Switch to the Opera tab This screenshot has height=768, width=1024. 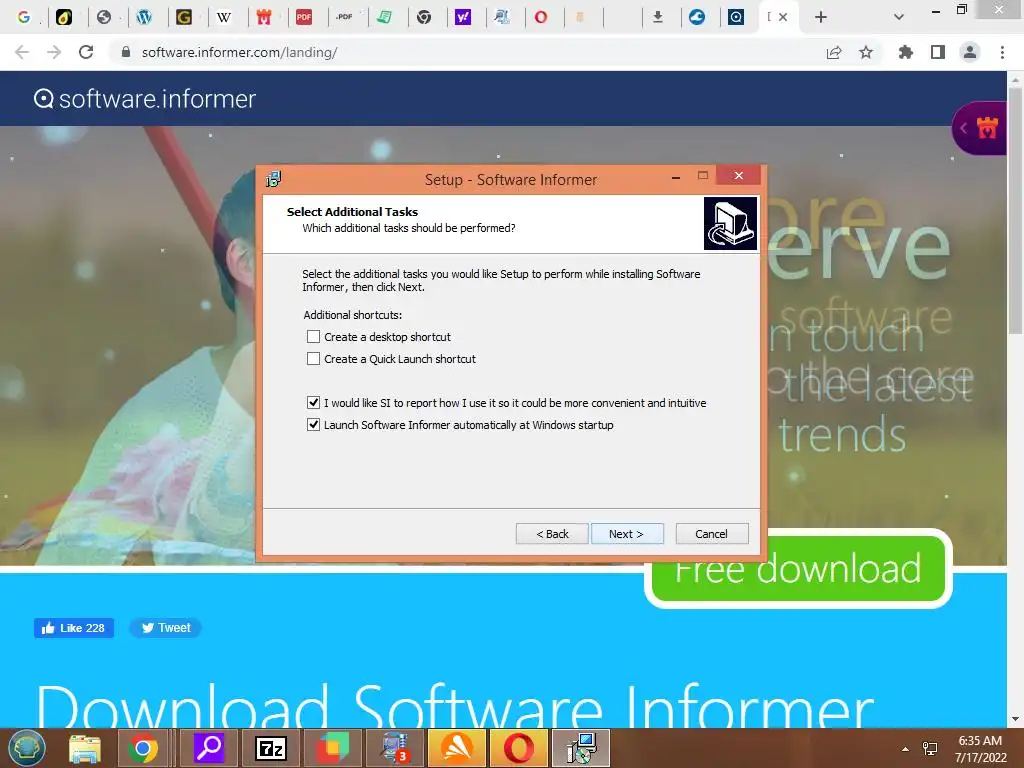[541, 17]
